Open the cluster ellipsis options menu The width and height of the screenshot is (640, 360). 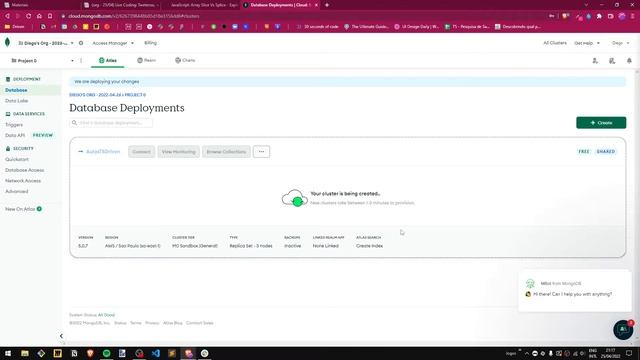[261, 151]
